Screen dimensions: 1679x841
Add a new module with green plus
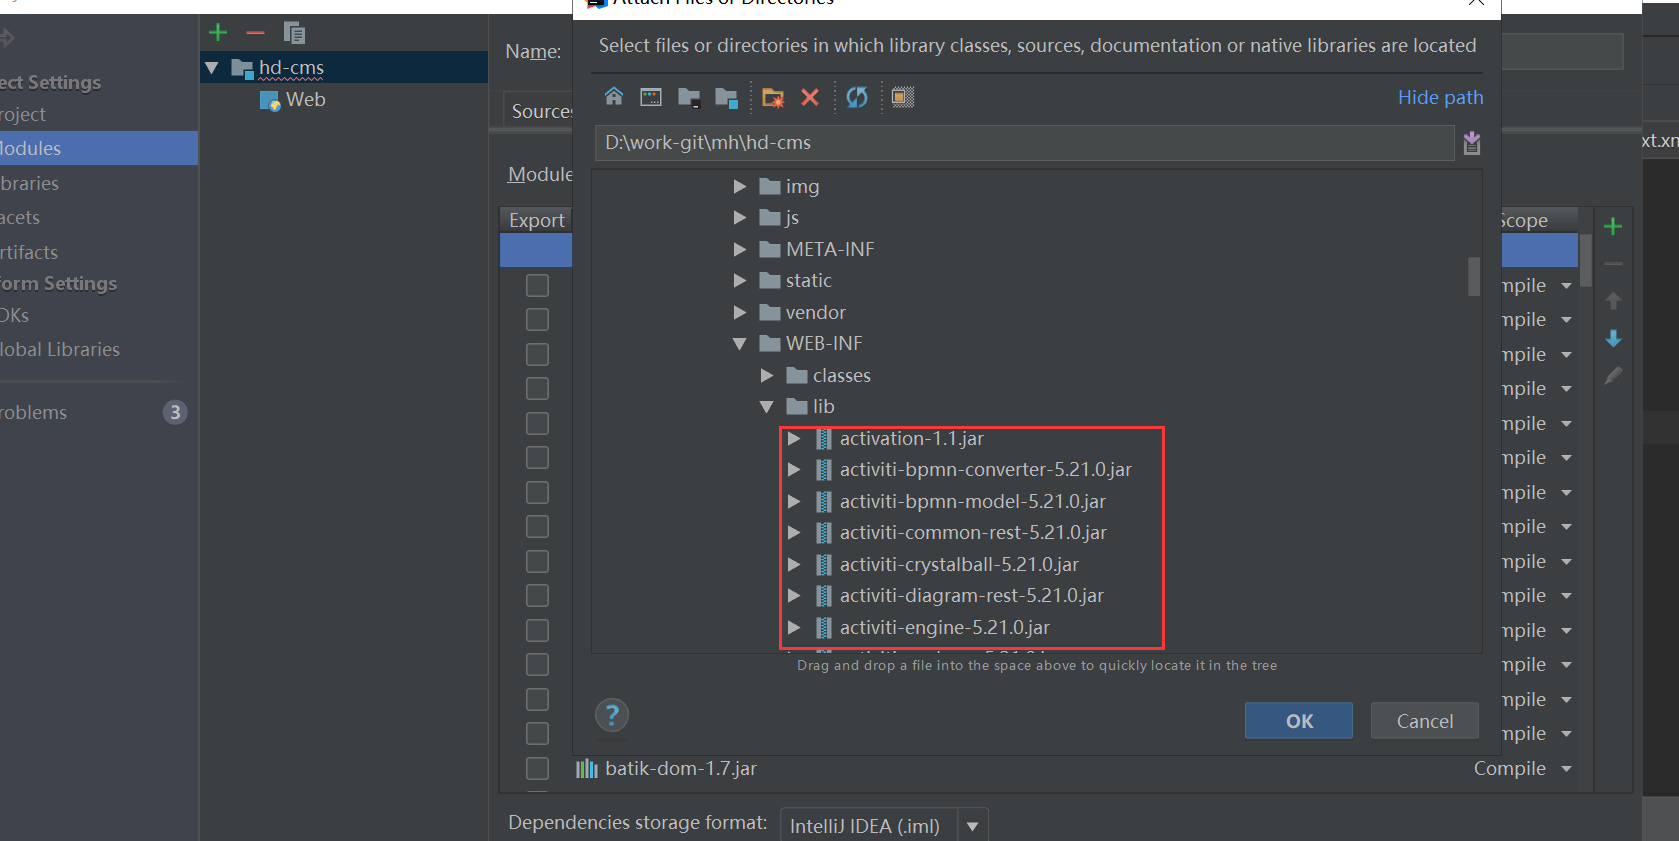pyautogui.click(x=218, y=32)
